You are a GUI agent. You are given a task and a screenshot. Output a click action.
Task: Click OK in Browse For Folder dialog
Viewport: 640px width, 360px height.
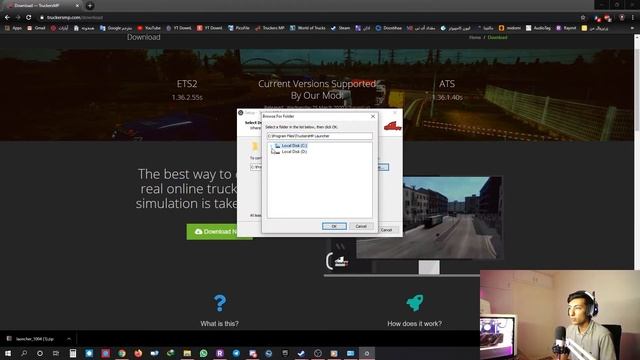[334, 226]
